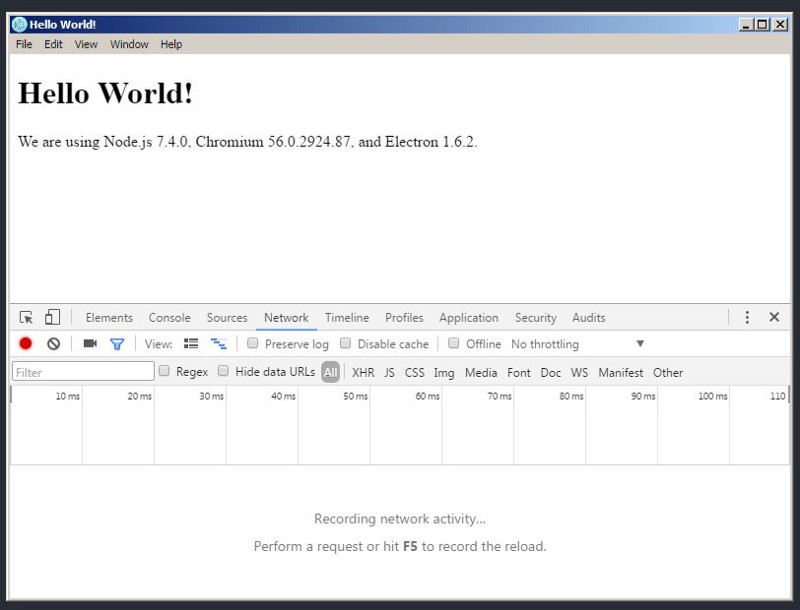This screenshot has height=610, width=800.
Task: Enable the Regex filter checkbox
Action: point(164,372)
